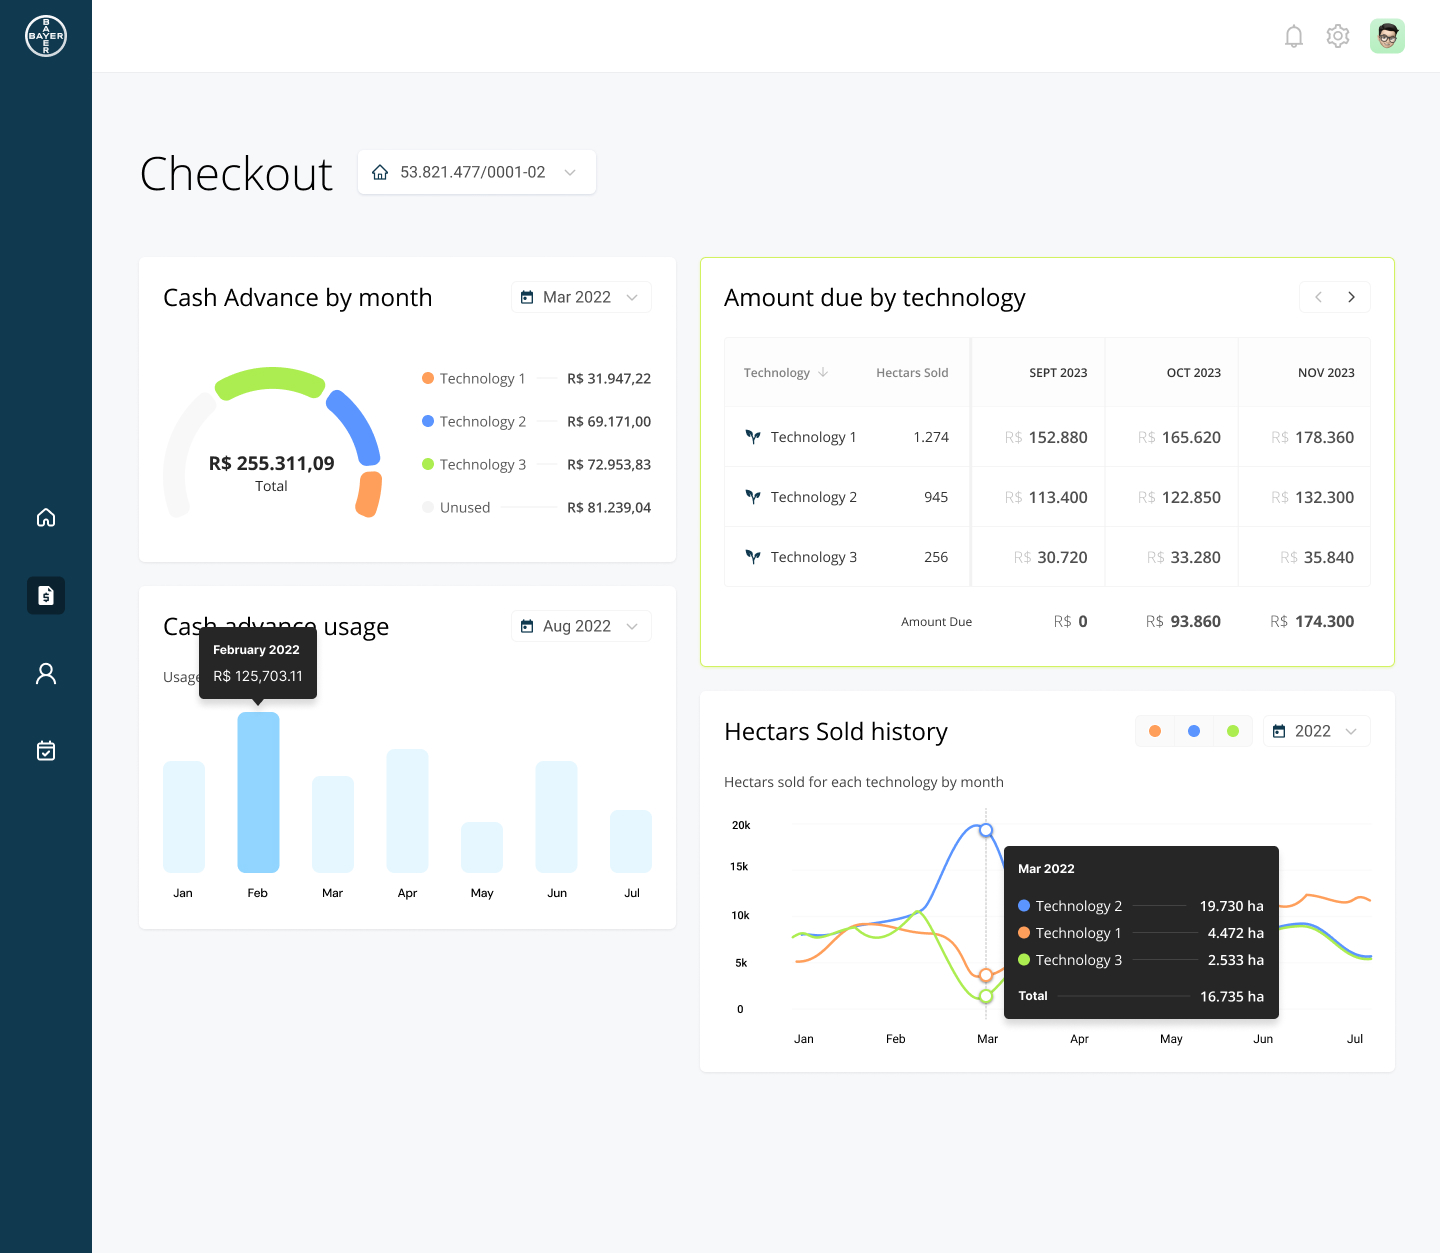This screenshot has height=1253, width=1440.
Task: Click the SEPT 2023 column header
Action: 1058,373
